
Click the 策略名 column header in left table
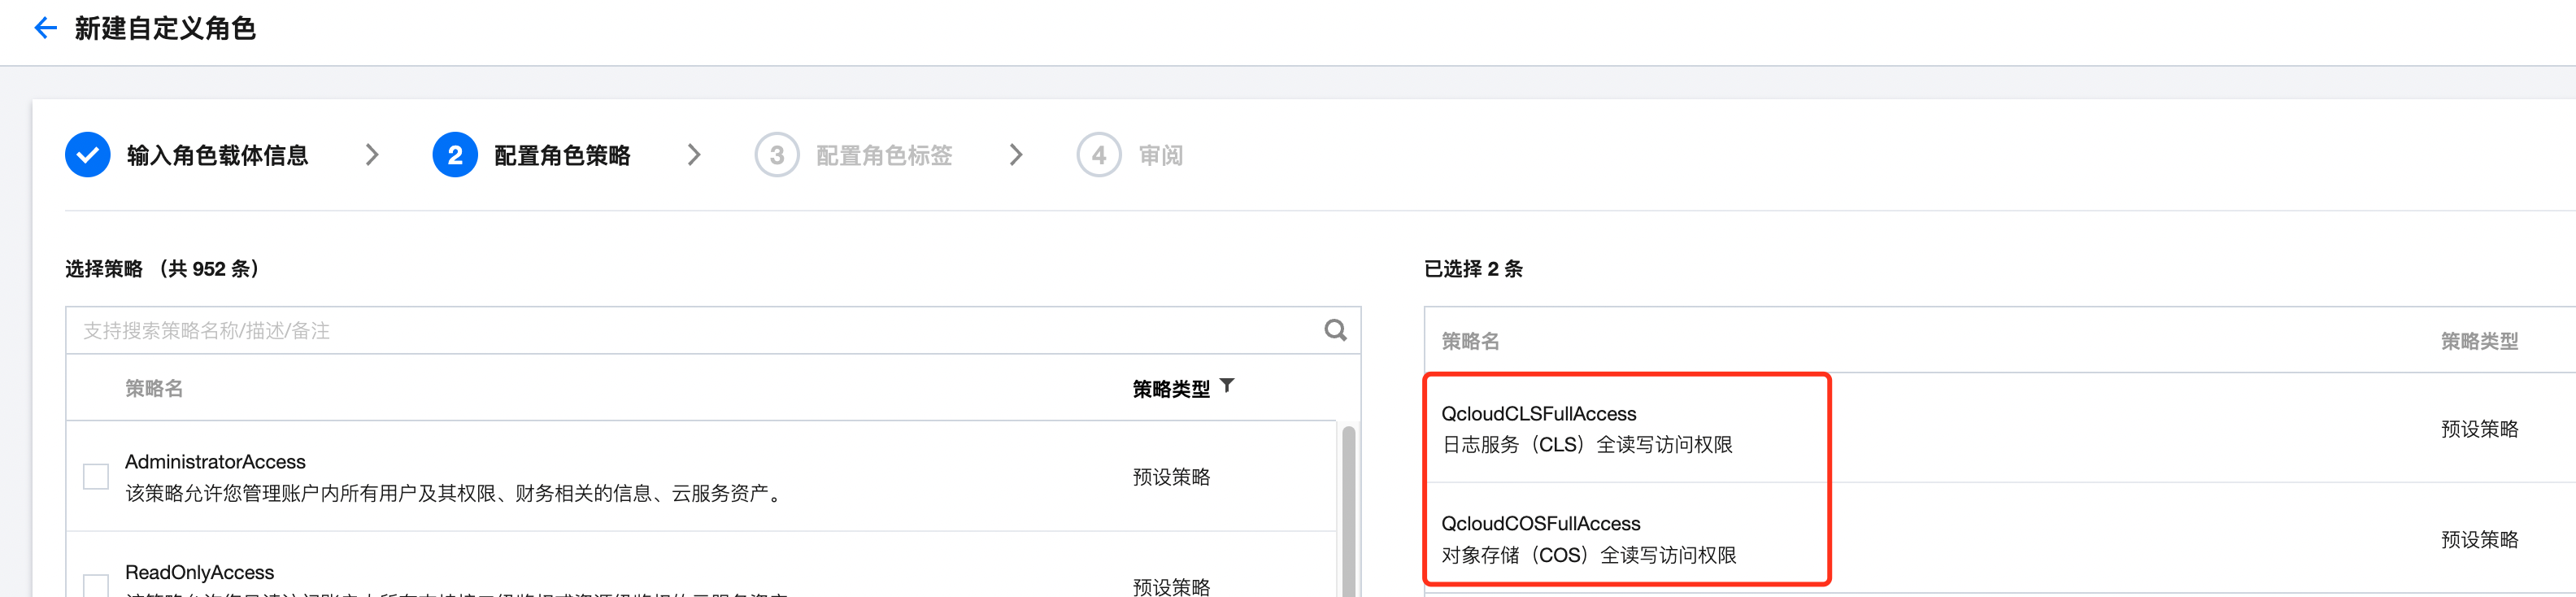point(154,388)
